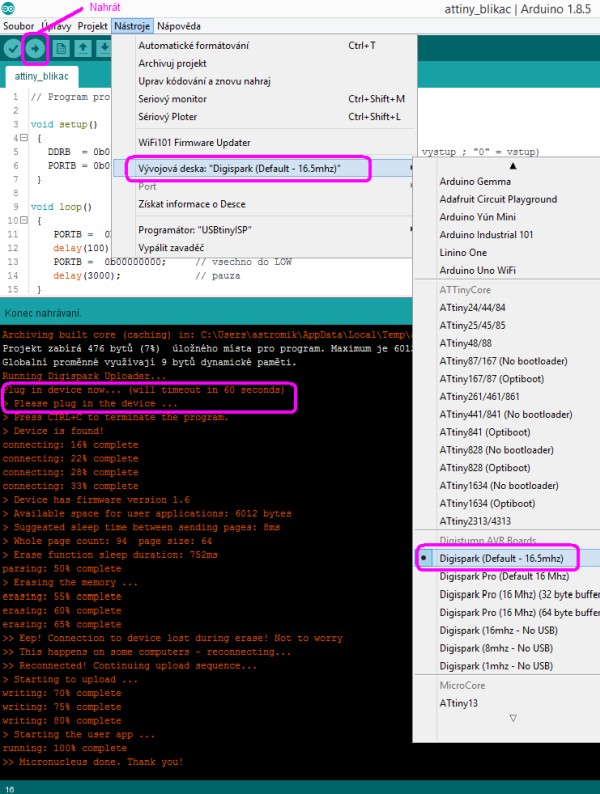The image size is (600, 794).
Task: Click code line 'delay(3000);'
Action: [x=87, y=275]
